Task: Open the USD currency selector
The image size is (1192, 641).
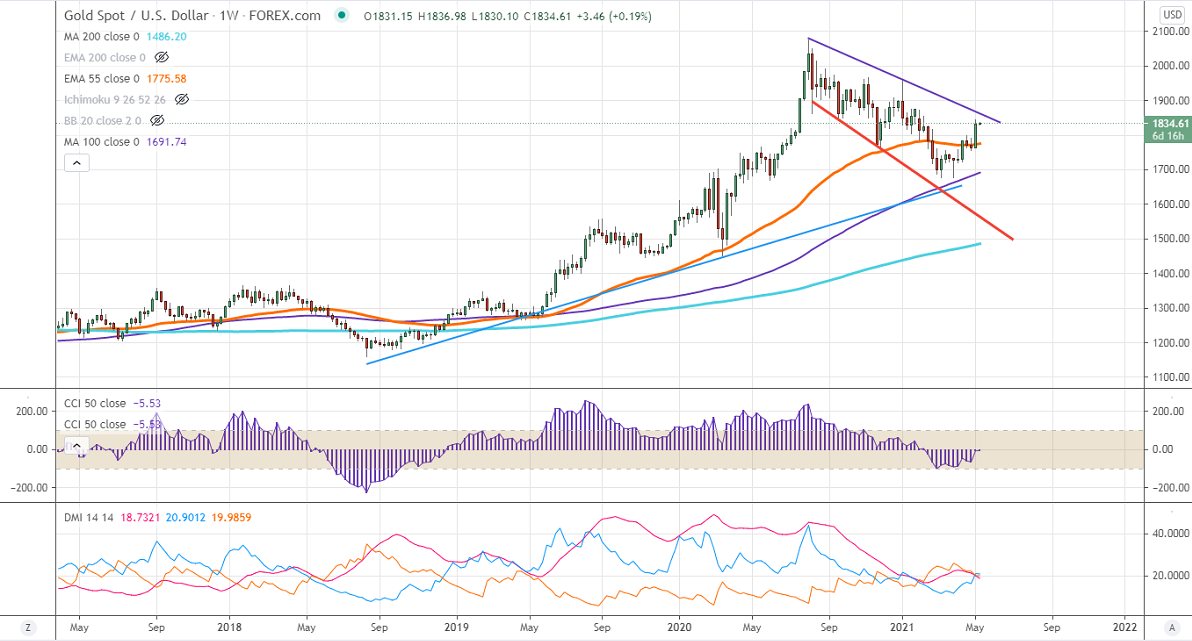Action: tap(1172, 14)
